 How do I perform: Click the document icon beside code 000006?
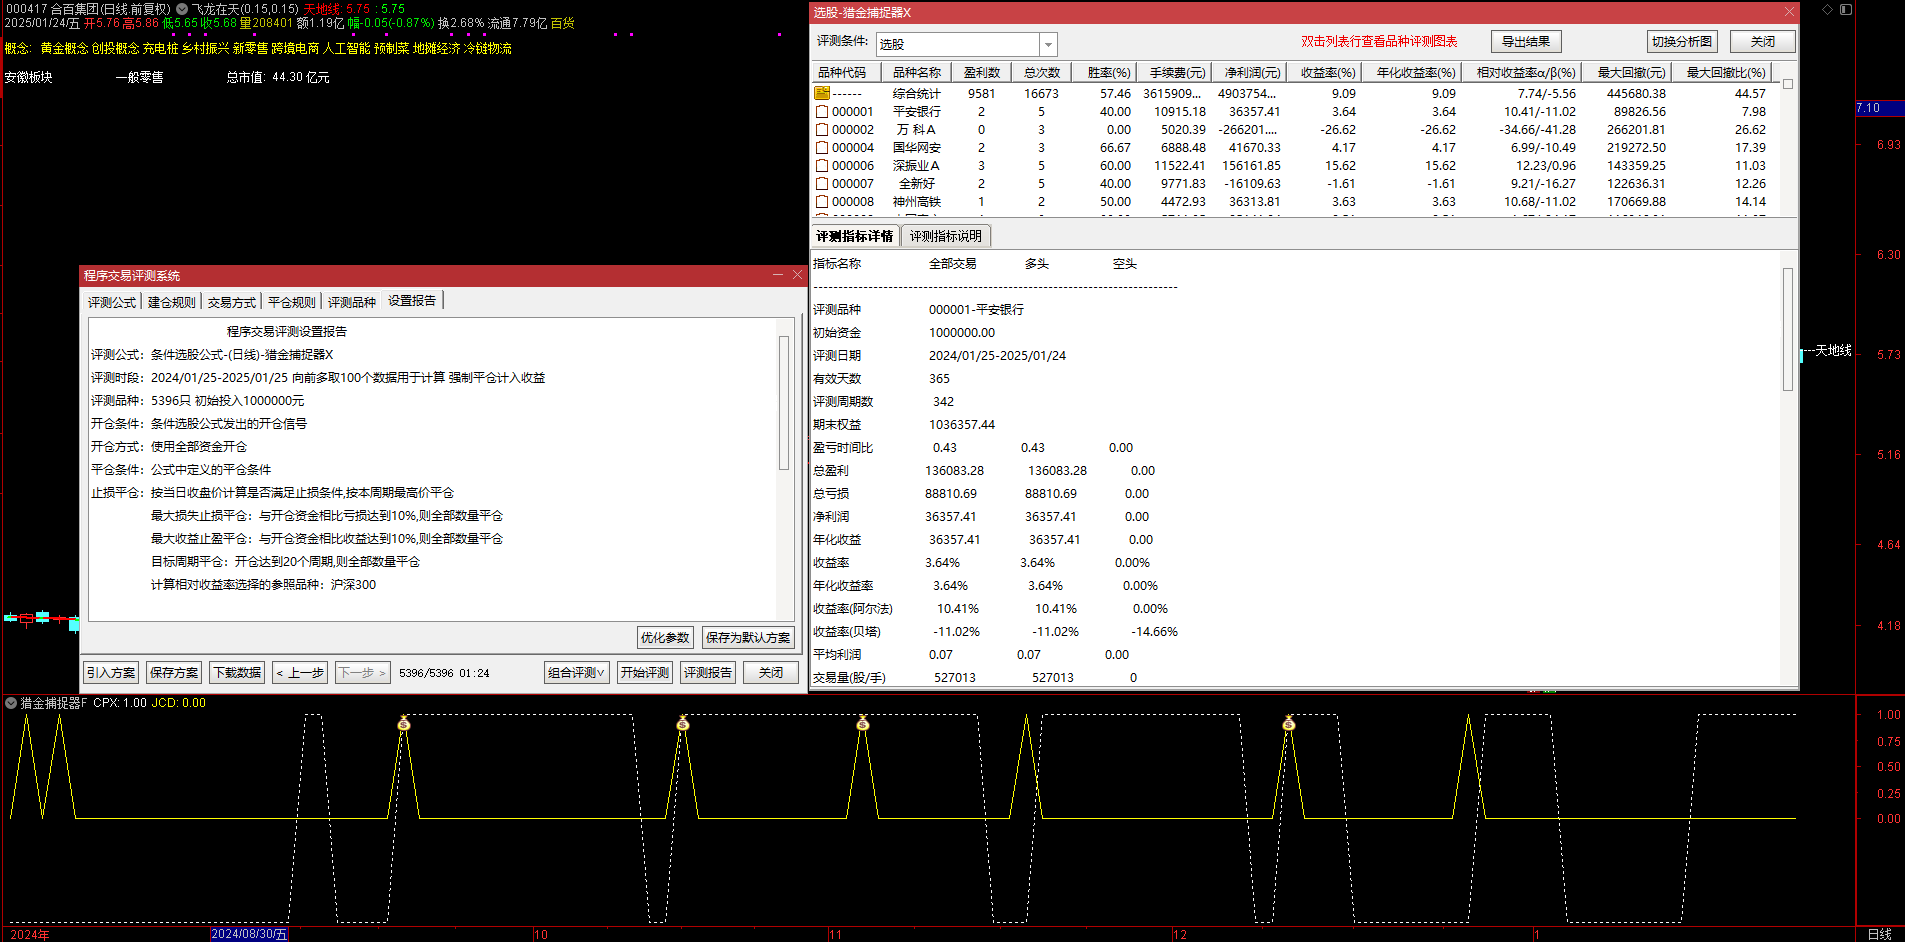click(822, 165)
